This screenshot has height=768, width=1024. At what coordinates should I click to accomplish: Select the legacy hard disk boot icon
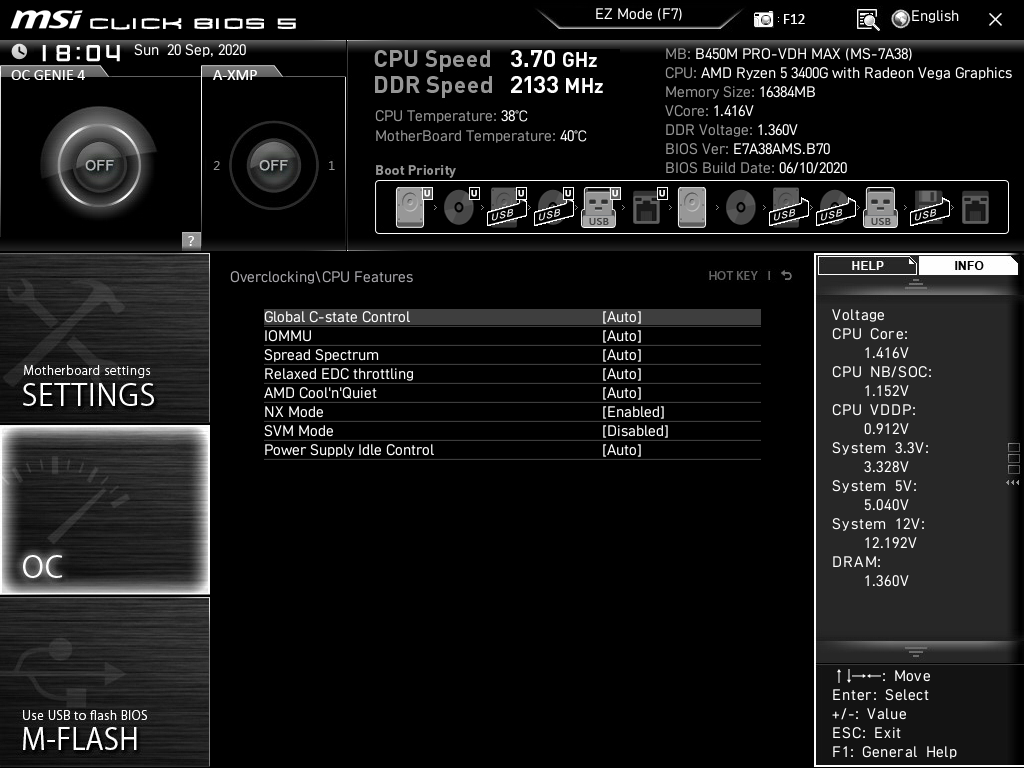tap(692, 207)
